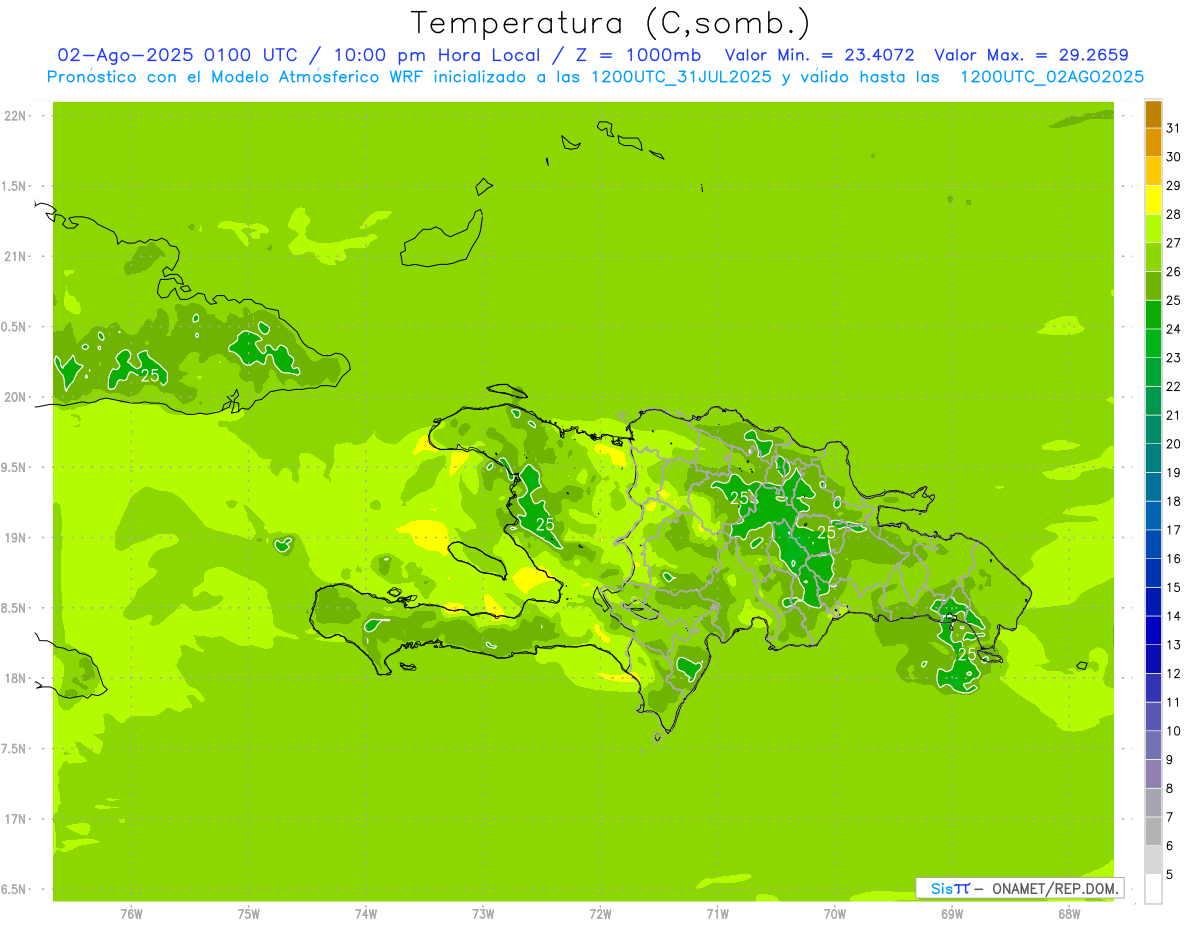The image size is (1200, 927).
Task: Click the "1200UTC_02AGO2025" valid-until time
Action: [1052, 77]
